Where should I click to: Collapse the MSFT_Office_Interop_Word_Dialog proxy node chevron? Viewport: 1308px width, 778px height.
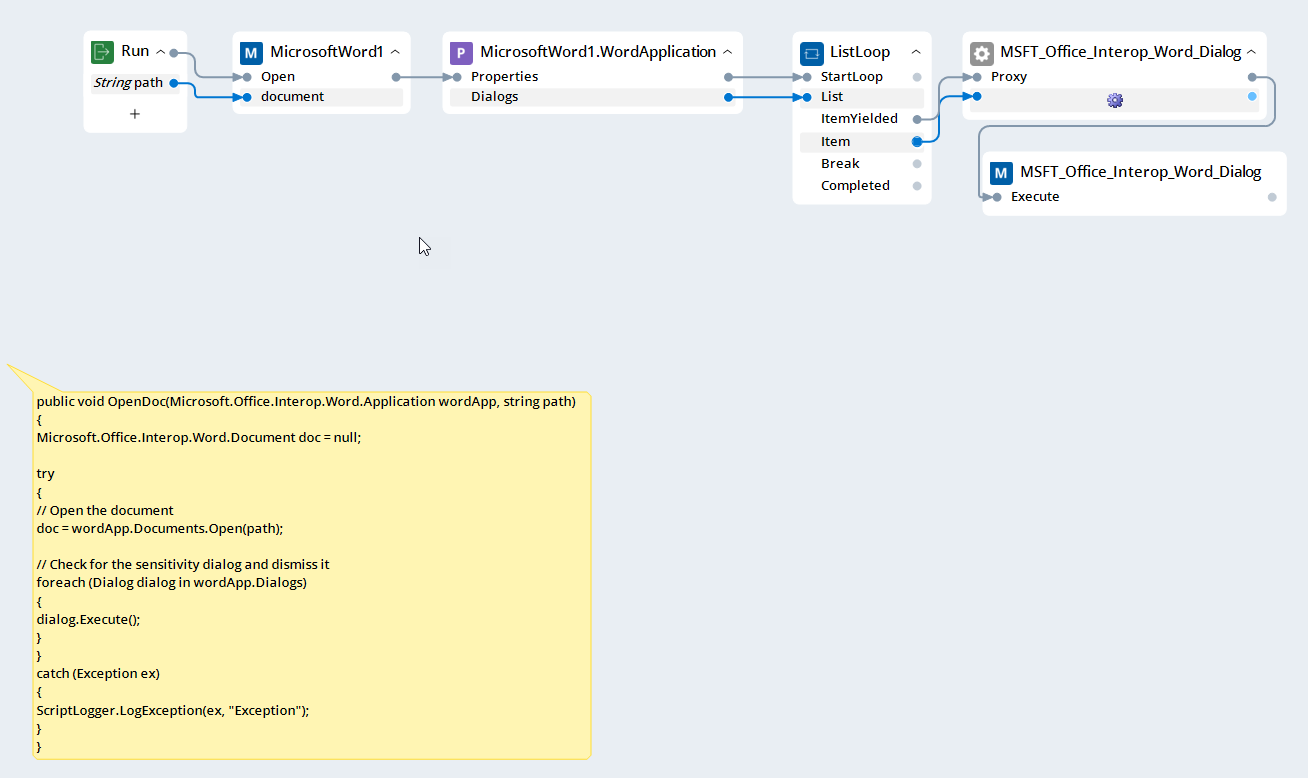1251,52
